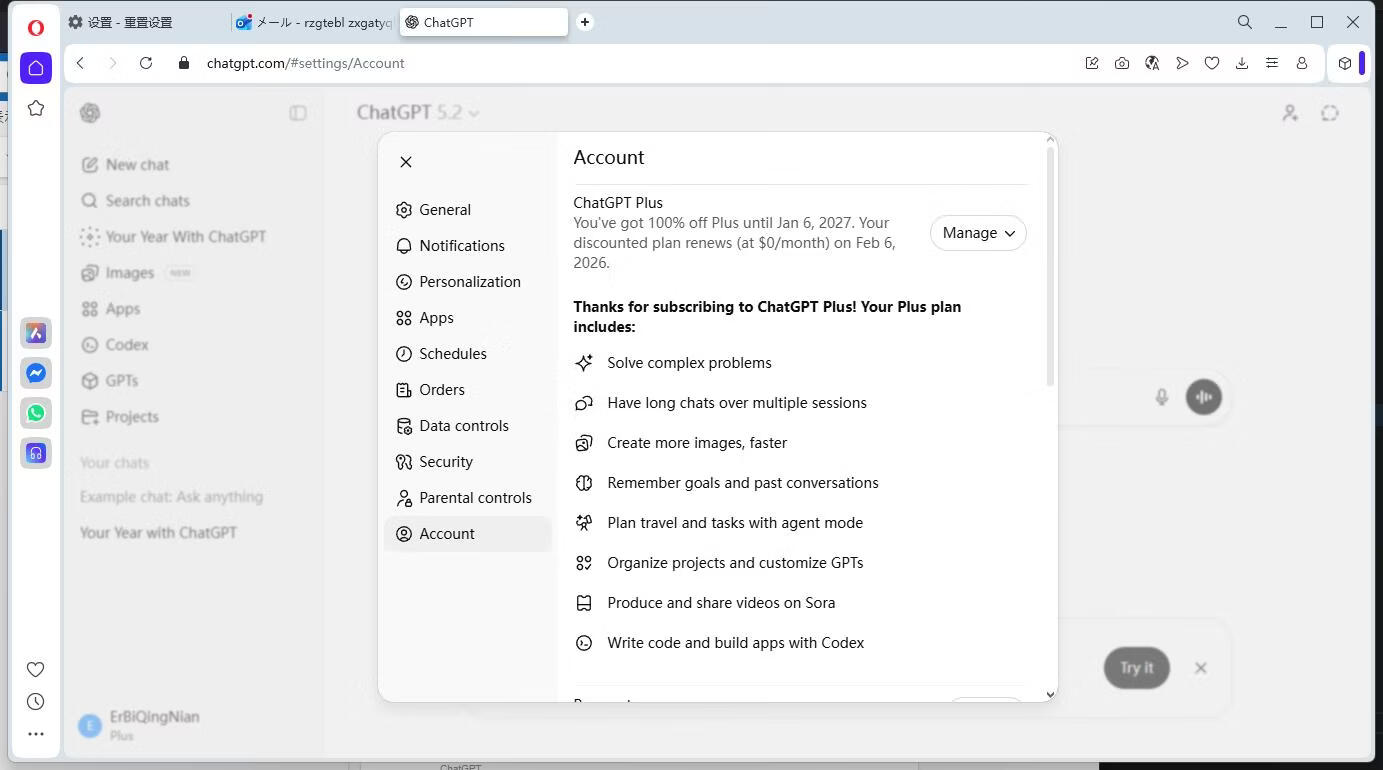Open downloads icon in toolbar
Screen dimensions: 1383x770
pos(1242,63)
